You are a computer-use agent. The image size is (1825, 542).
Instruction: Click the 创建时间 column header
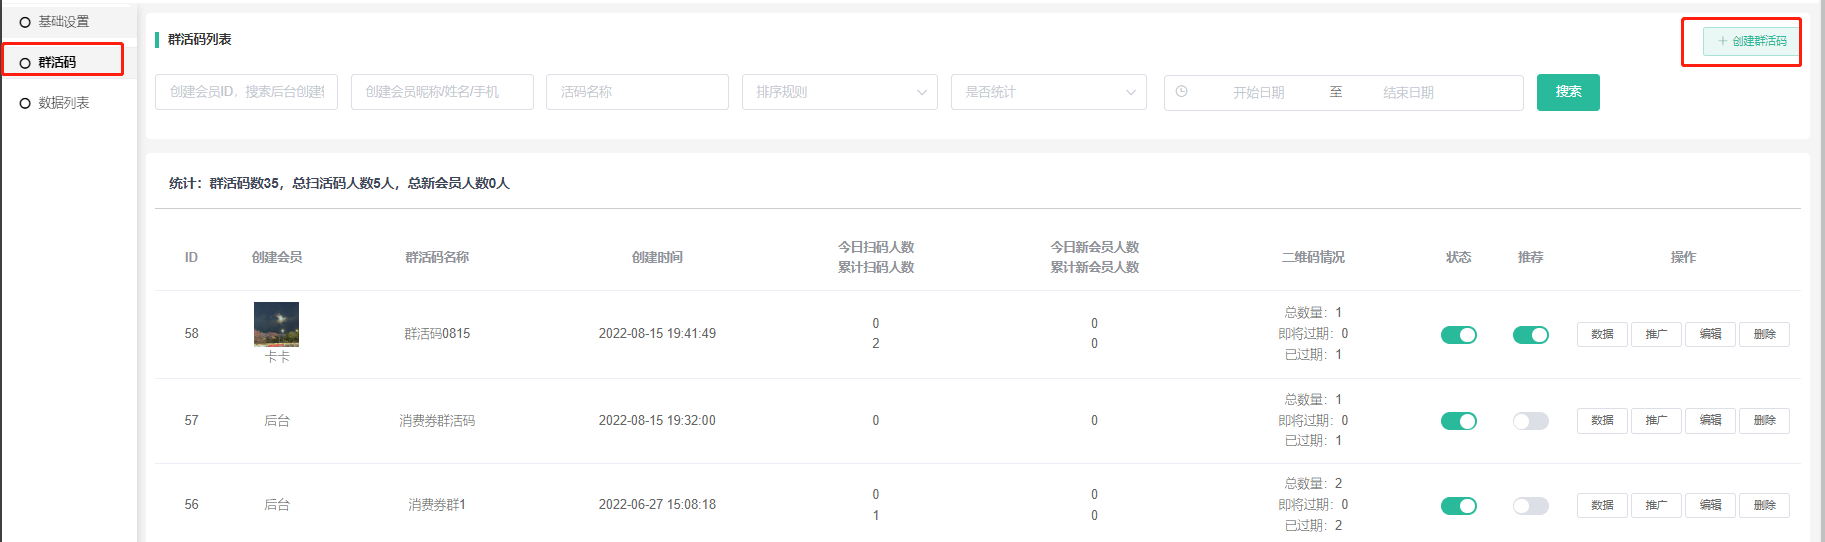[657, 257]
